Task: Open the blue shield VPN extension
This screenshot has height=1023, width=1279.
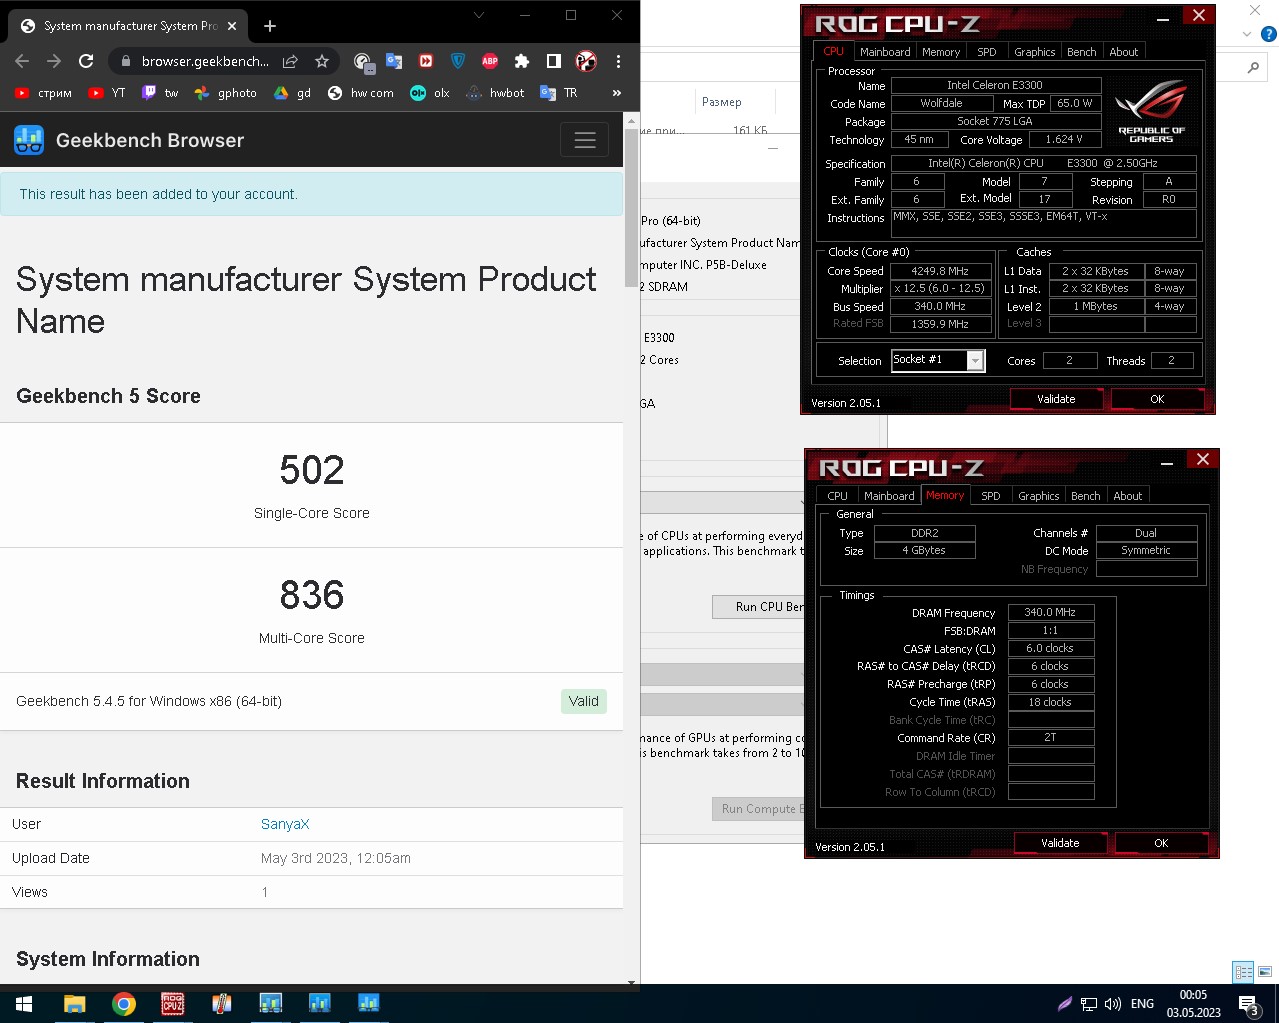Action: [x=458, y=61]
